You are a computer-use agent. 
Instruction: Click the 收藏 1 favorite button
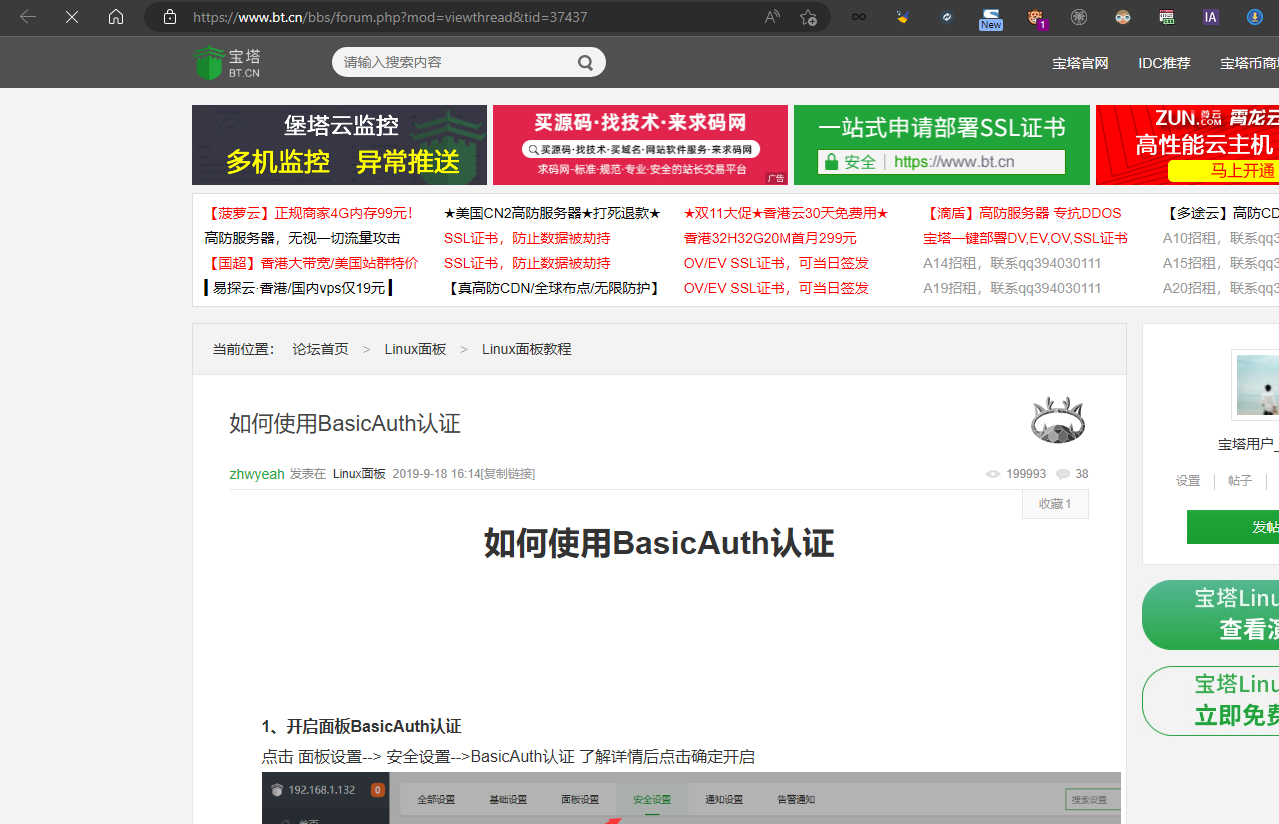(x=1055, y=504)
